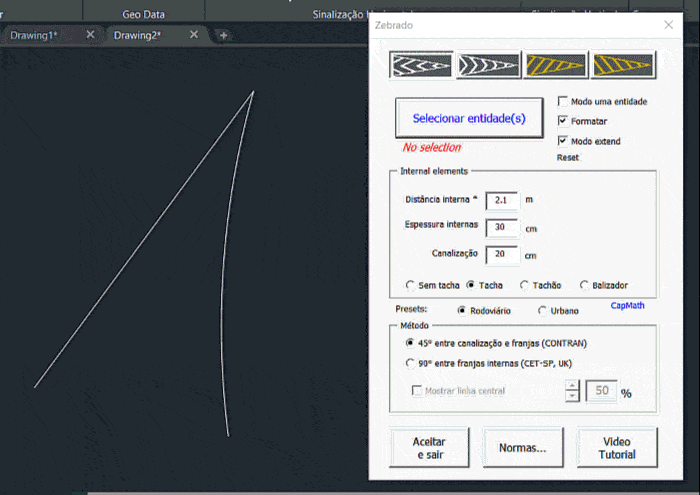Enable the Modo uma entidade checkbox
The image size is (700, 495).
(x=563, y=102)
